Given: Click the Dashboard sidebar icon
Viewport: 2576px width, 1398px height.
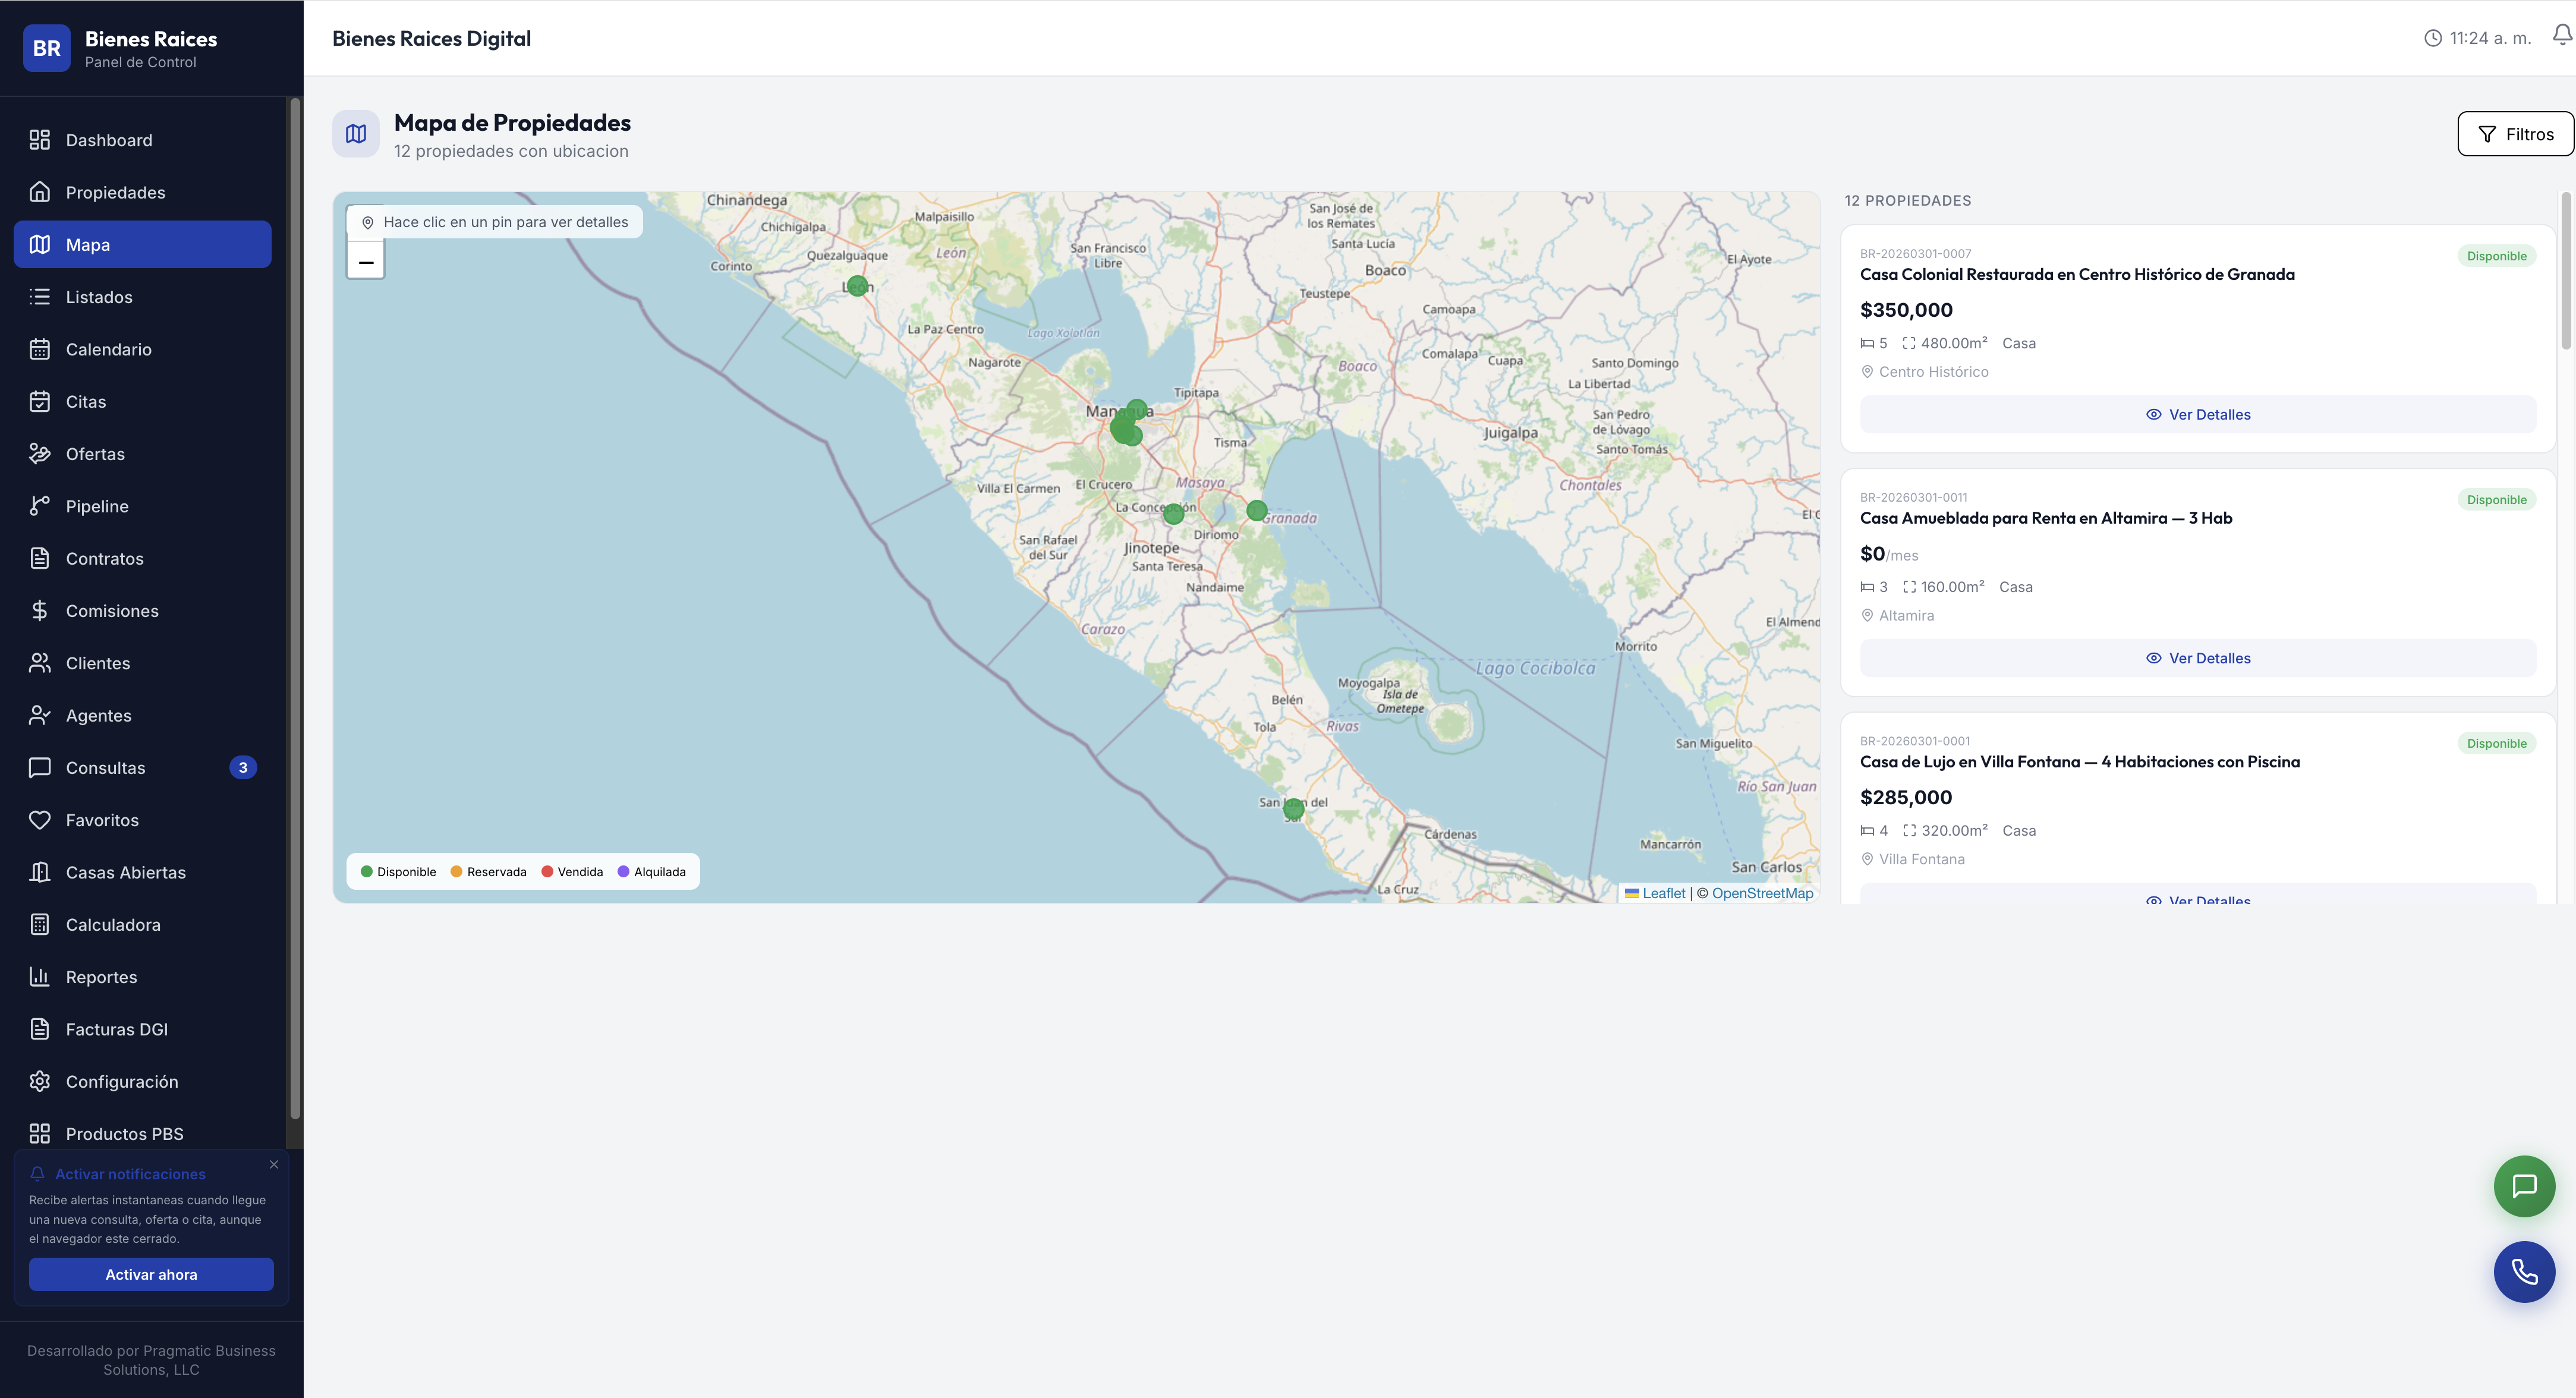Looking at the screenshot, I should (x=40, y=140).
